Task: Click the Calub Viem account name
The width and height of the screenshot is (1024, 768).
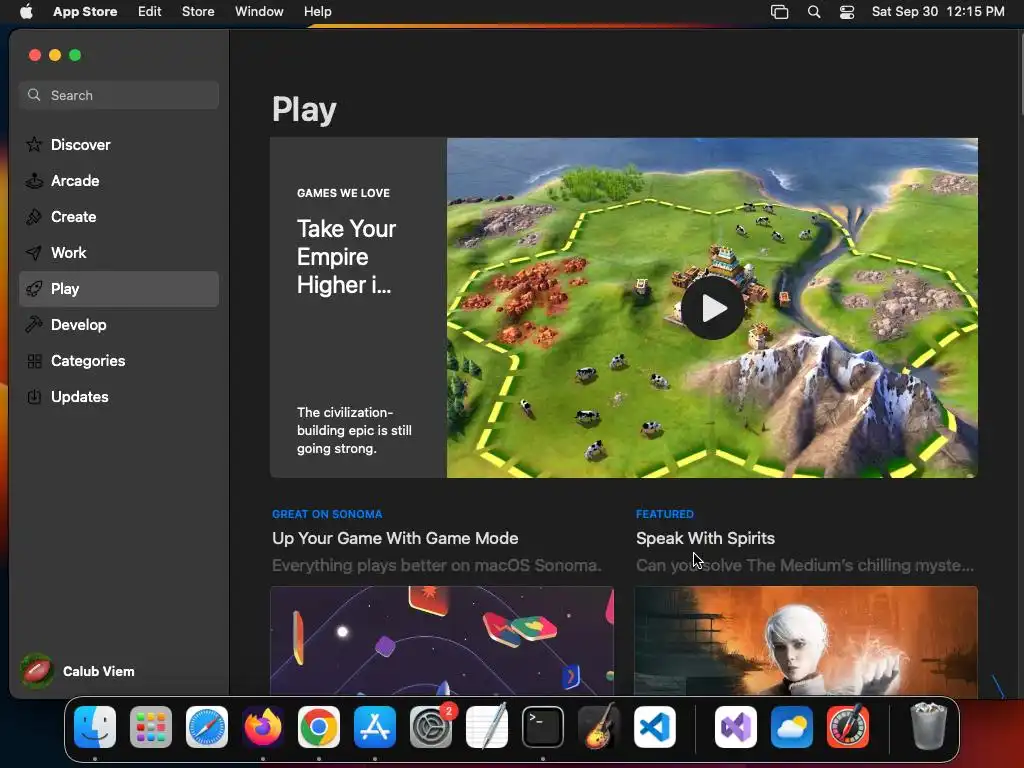Action: 99,671
